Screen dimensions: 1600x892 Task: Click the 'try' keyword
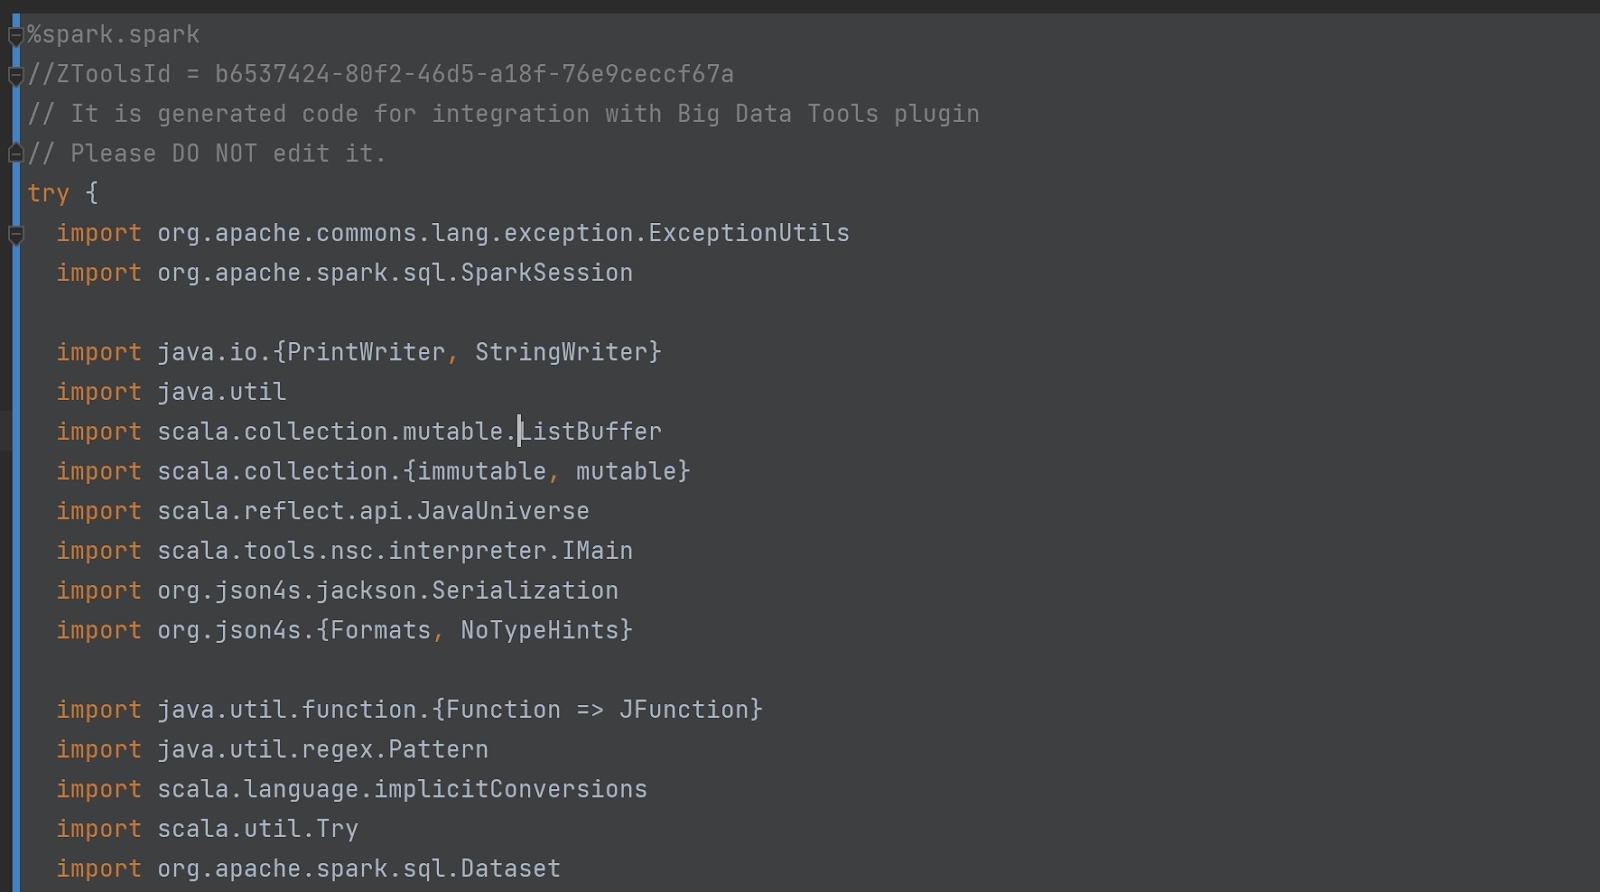pyautogui.click(x=48, y=193)
